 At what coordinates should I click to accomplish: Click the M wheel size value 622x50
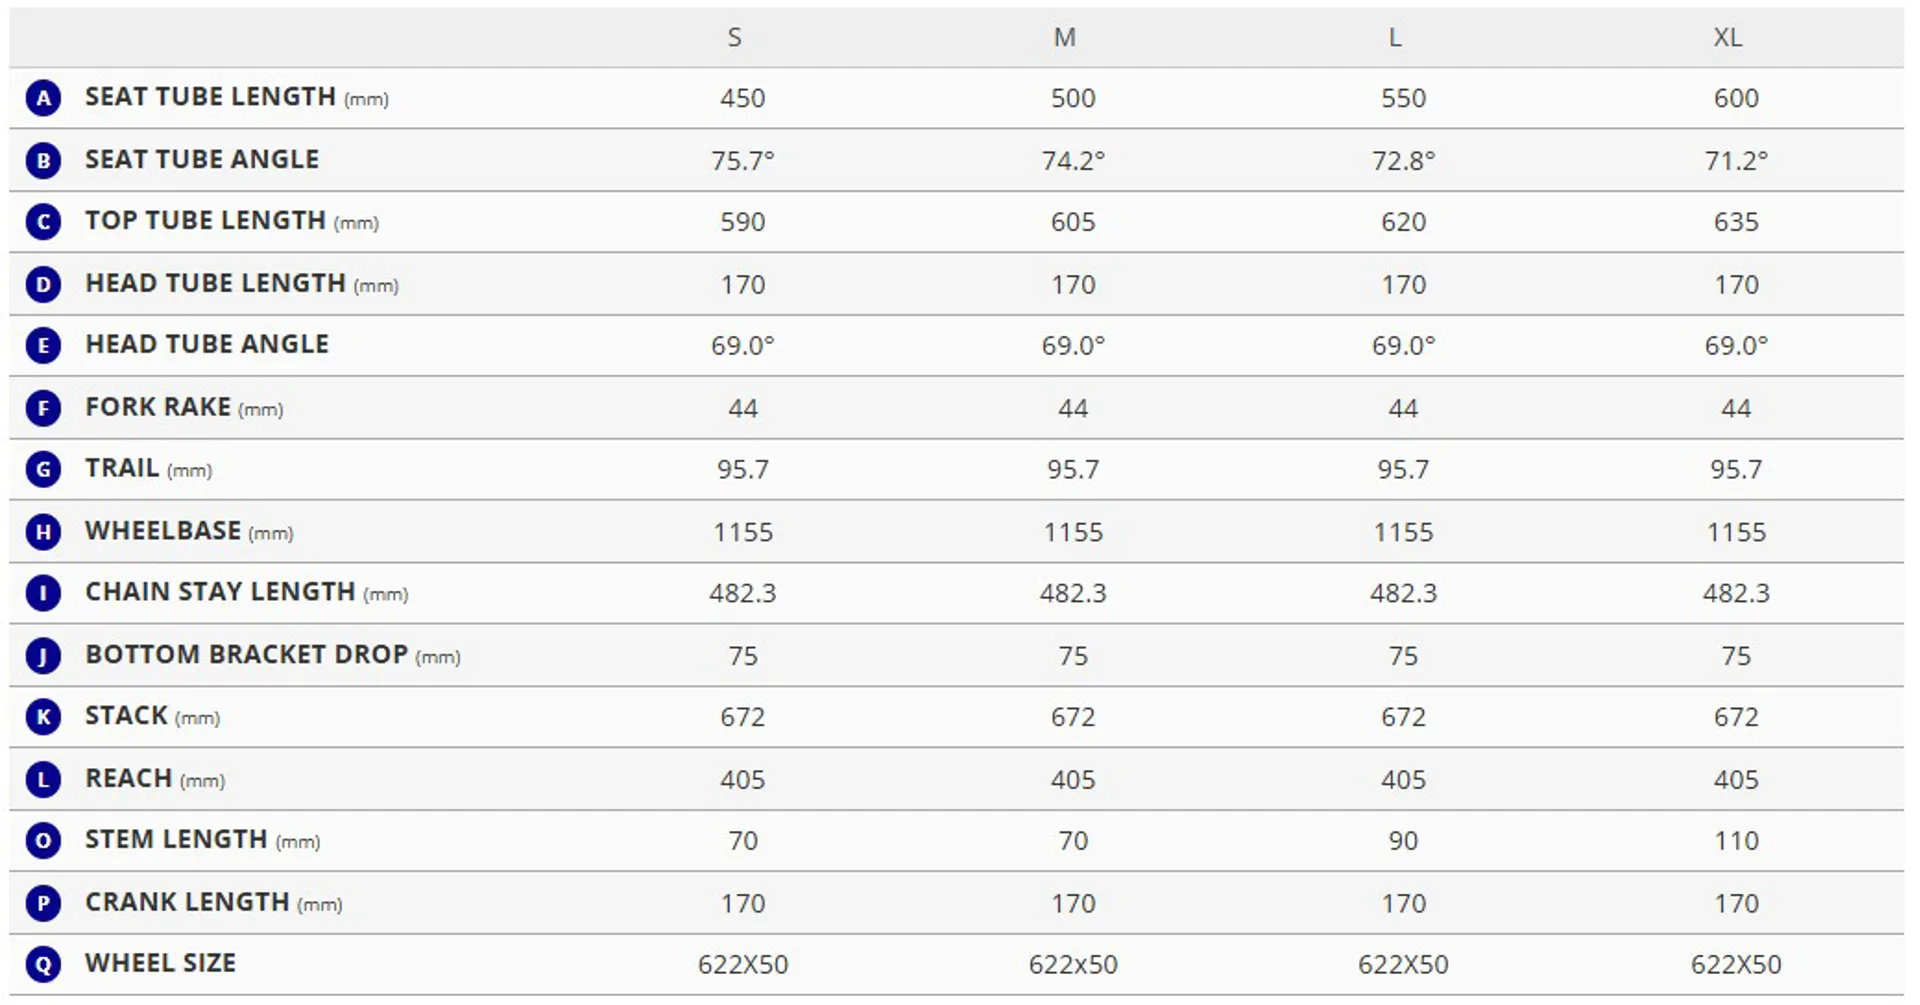1073,965
